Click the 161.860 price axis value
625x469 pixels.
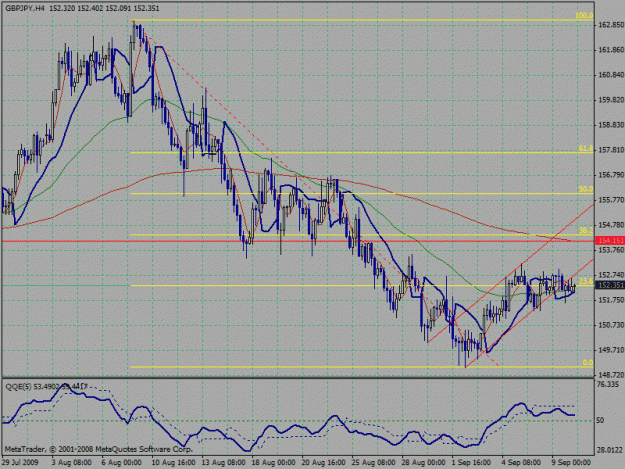click(611, 50)
